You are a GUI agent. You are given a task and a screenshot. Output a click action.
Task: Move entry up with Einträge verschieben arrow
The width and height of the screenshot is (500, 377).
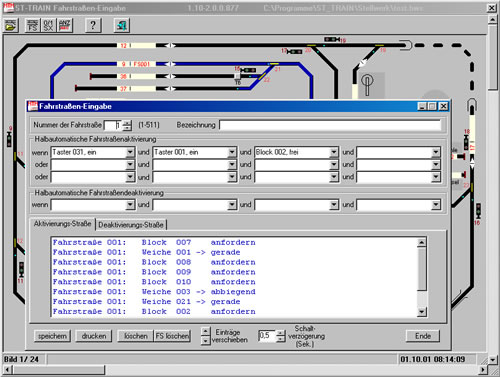click(206, 331)
